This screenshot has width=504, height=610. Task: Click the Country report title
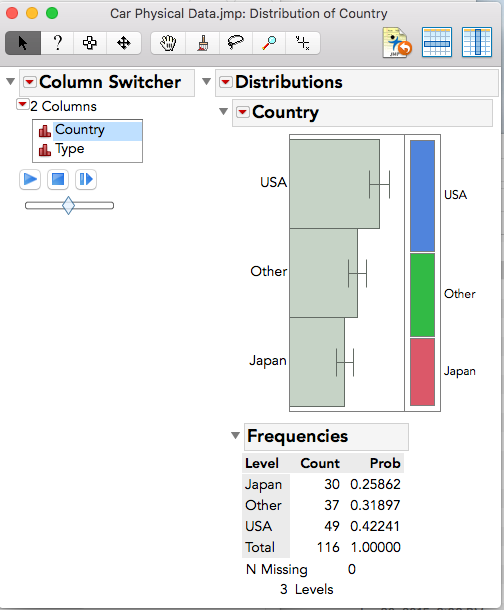click(285, 112)
